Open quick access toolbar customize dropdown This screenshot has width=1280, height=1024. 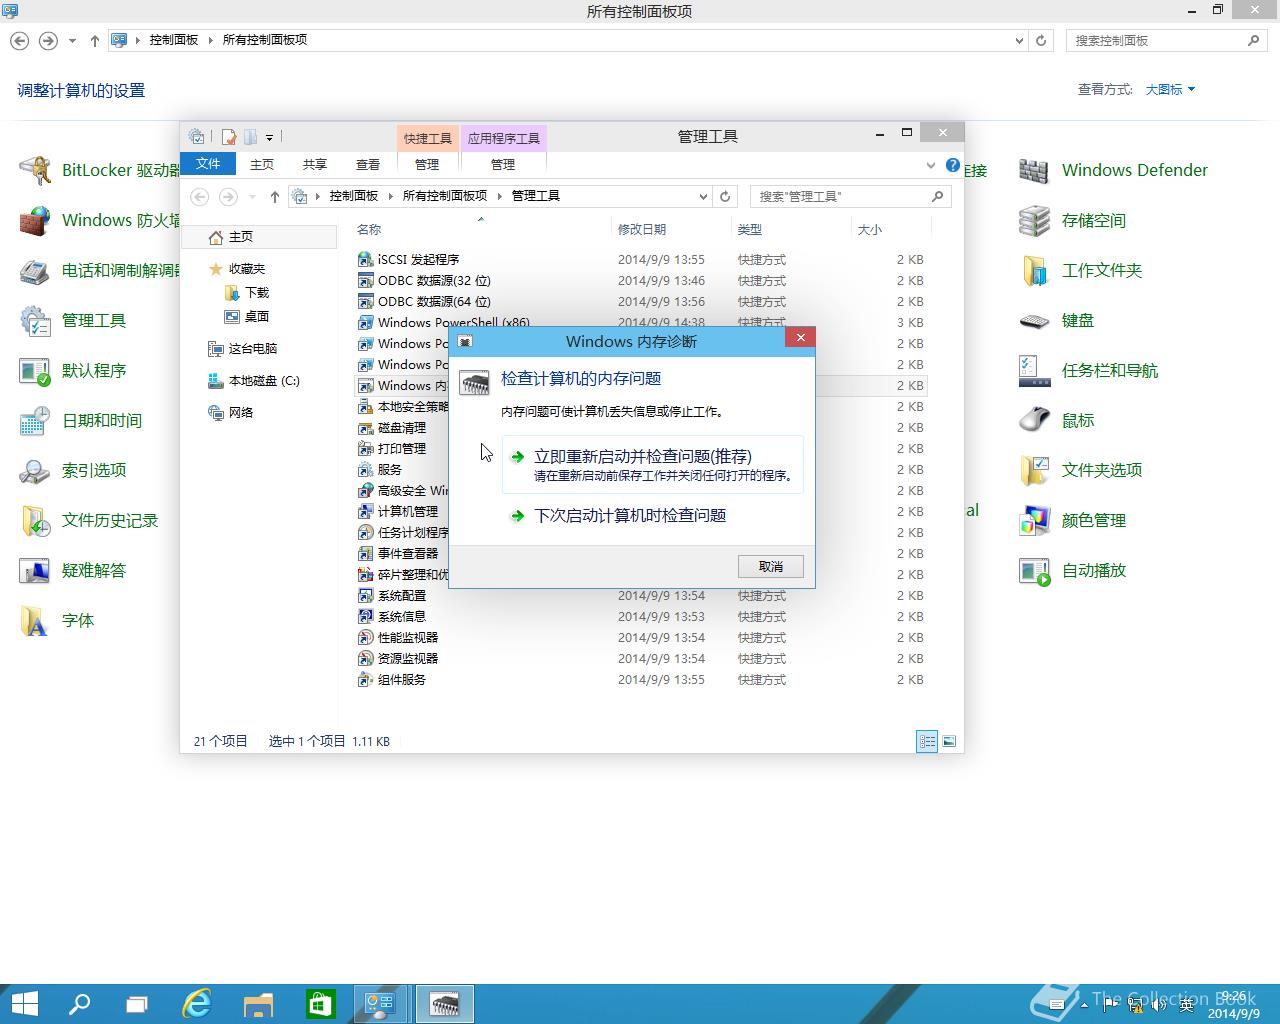pyautogui.click(x=270, y=137)
